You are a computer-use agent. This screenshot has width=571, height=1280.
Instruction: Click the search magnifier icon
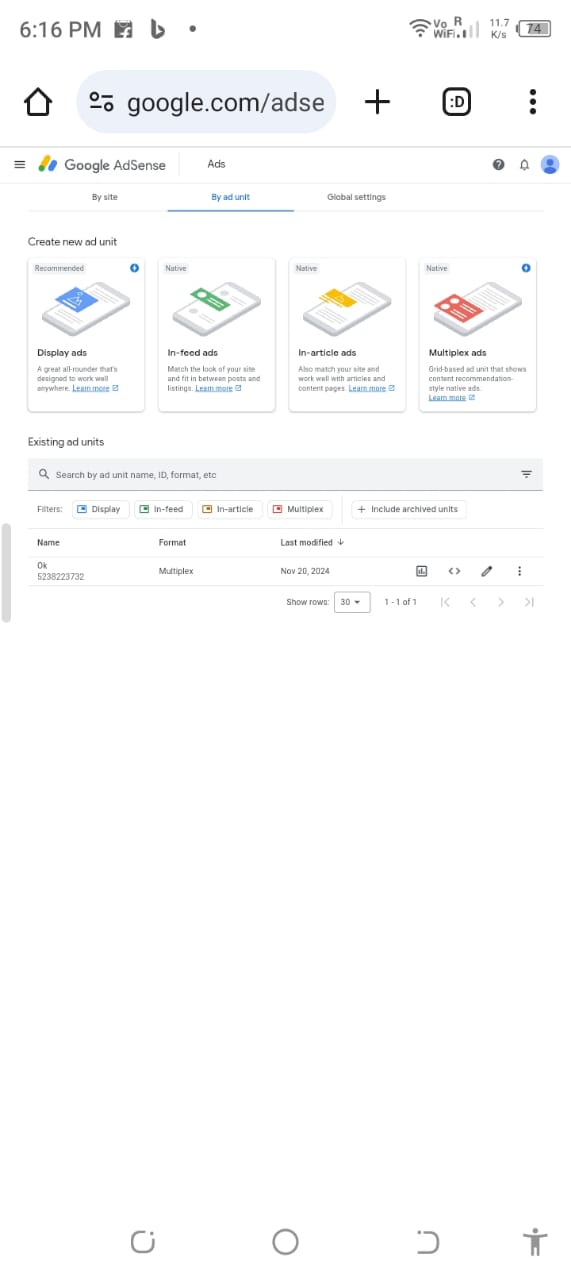[44, 474]
